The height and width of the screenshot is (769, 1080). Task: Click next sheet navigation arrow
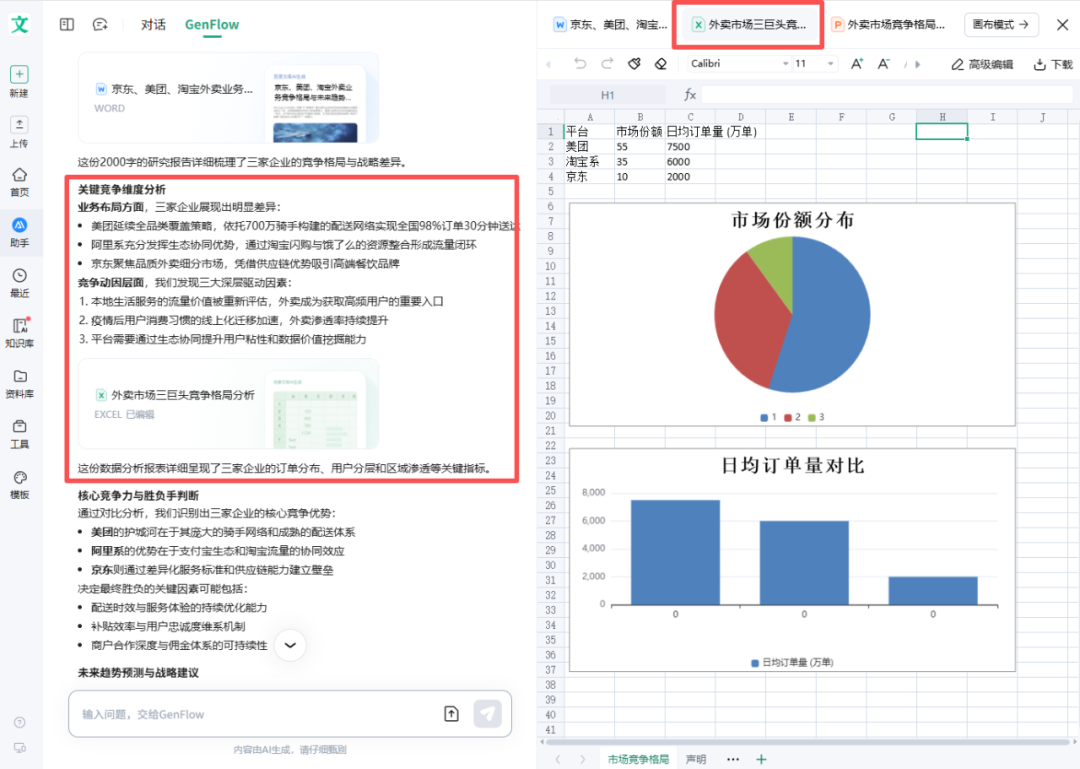point(583,759)
